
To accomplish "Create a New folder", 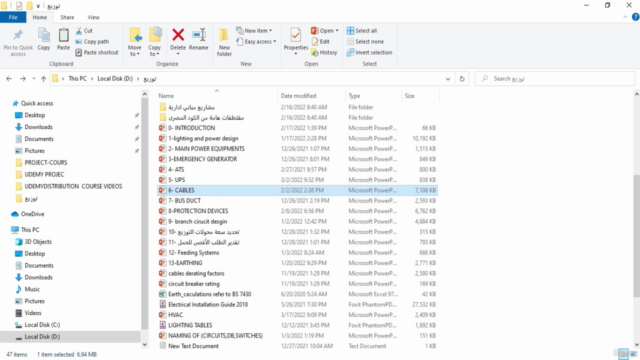I will 224,42.
